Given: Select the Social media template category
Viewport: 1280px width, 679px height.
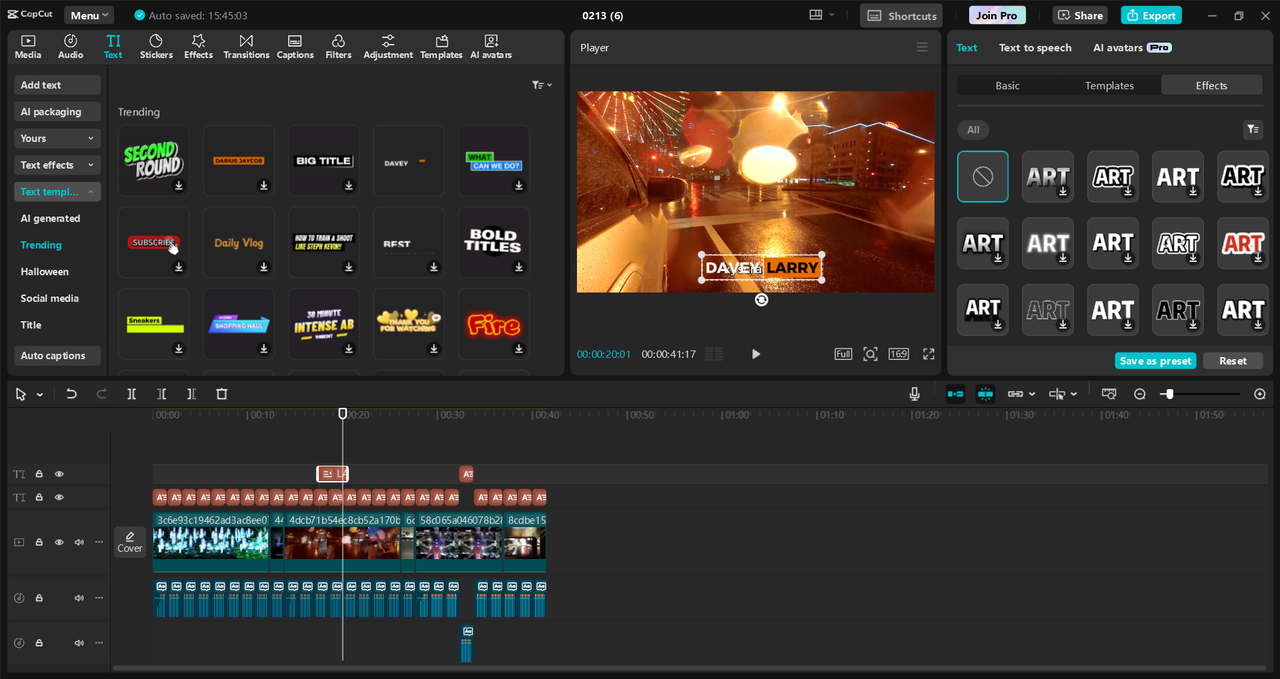Looking at the screenshot, I should click(x=50, y=298).
